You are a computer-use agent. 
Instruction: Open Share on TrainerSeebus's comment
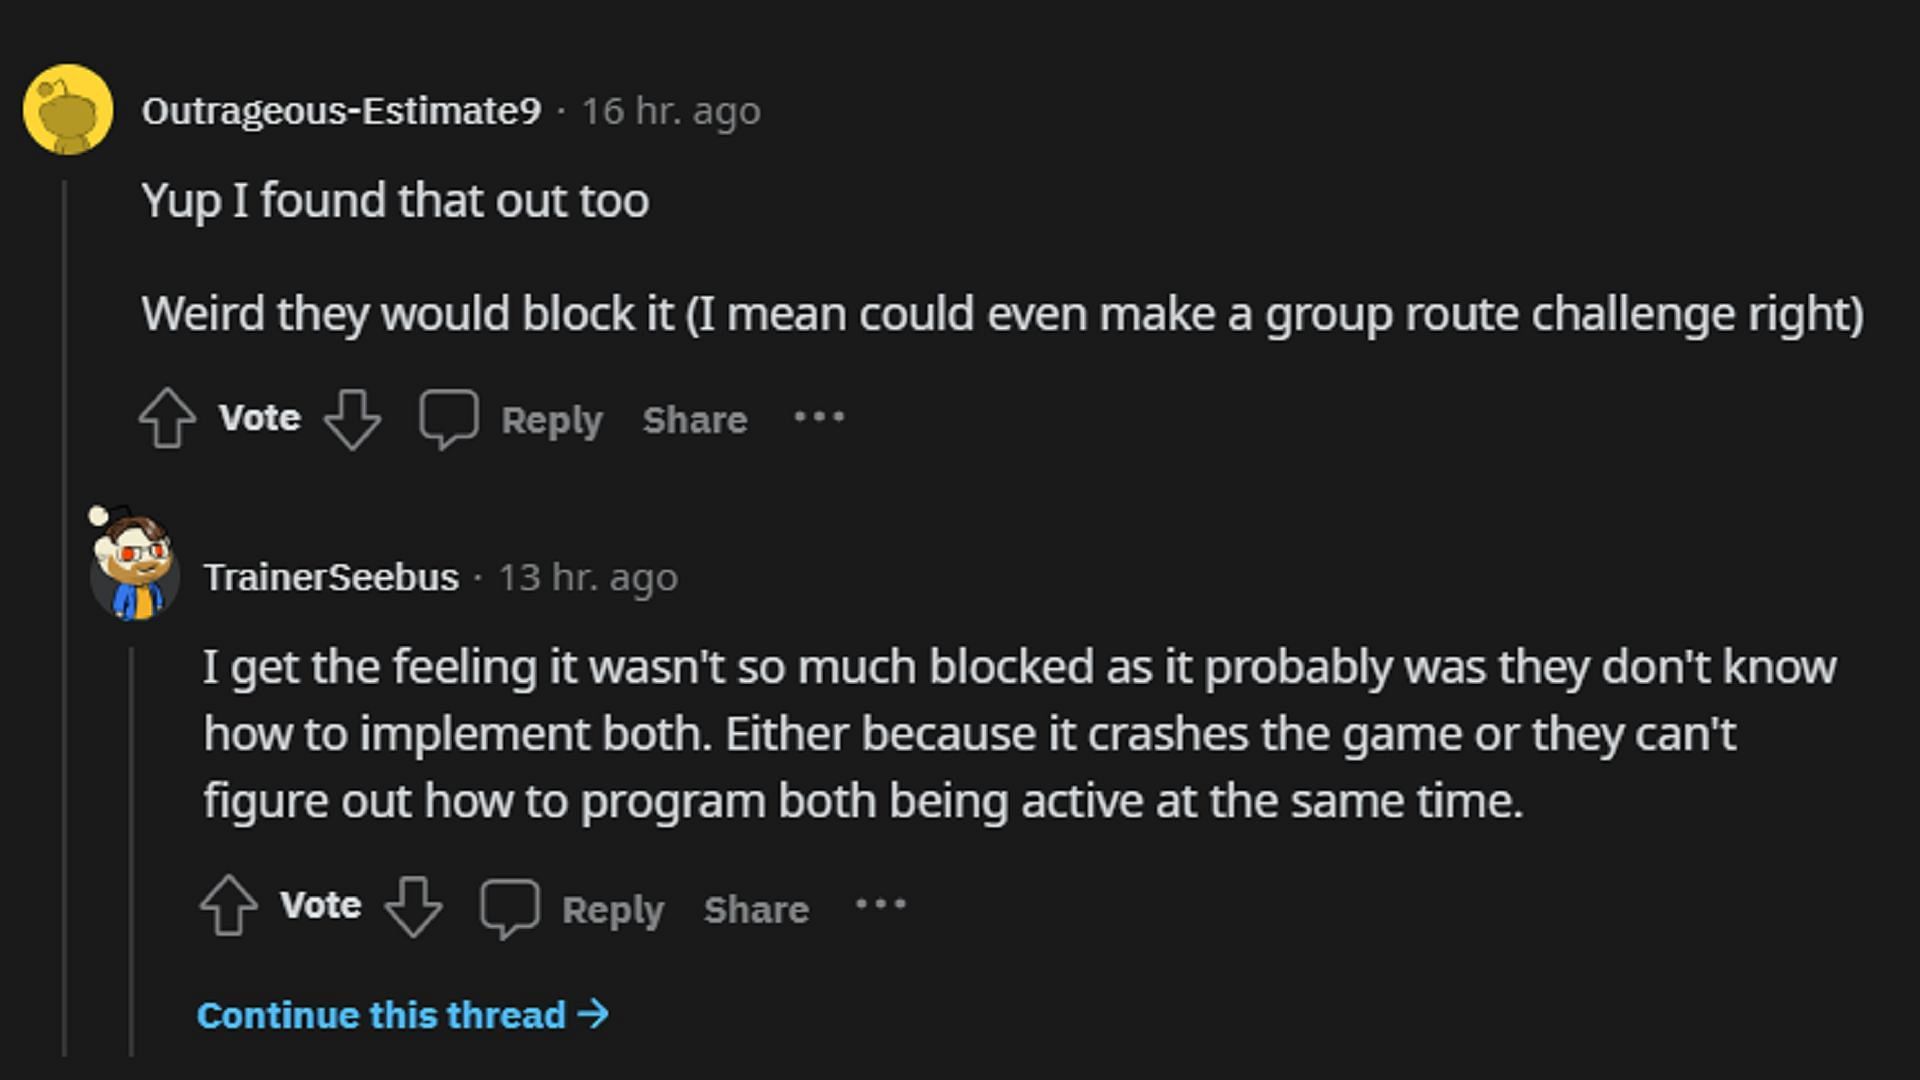[x=753, y=909]
